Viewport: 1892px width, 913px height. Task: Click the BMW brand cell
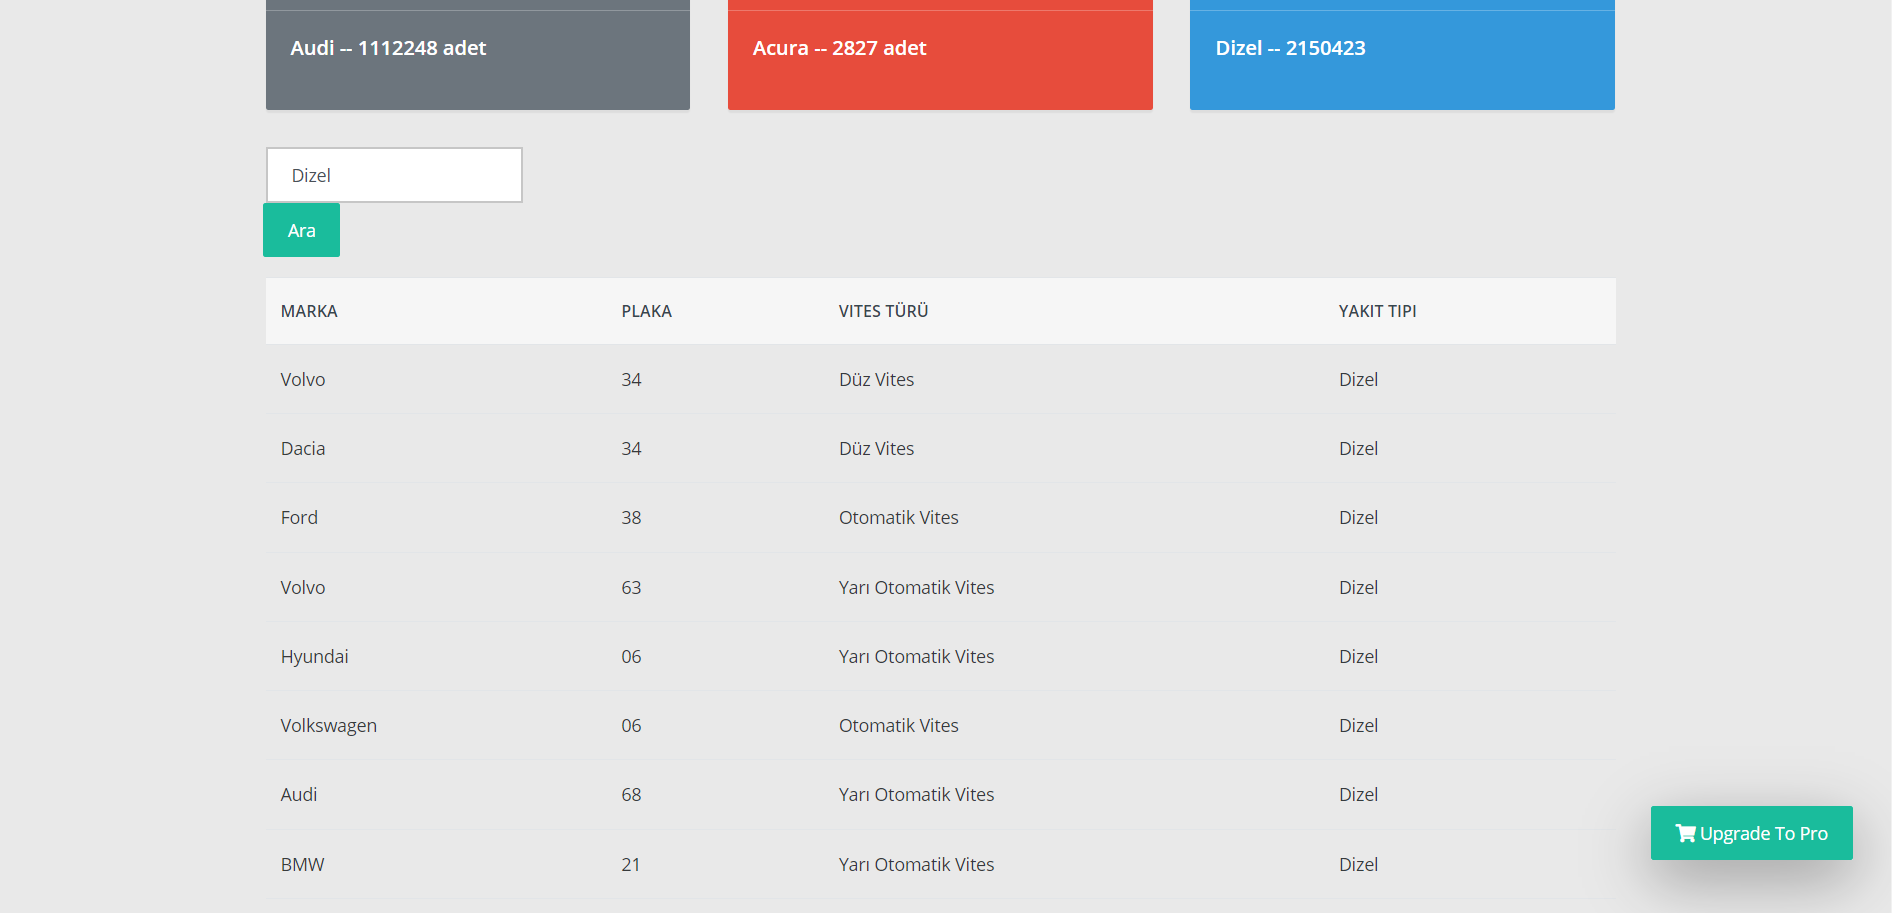pos(302,865)
